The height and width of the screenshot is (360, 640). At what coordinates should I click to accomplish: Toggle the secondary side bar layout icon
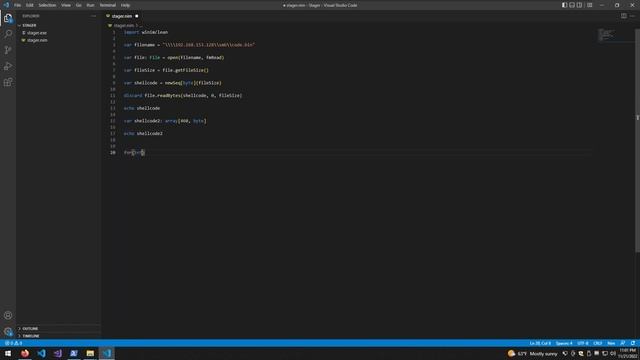pos(580,5)
